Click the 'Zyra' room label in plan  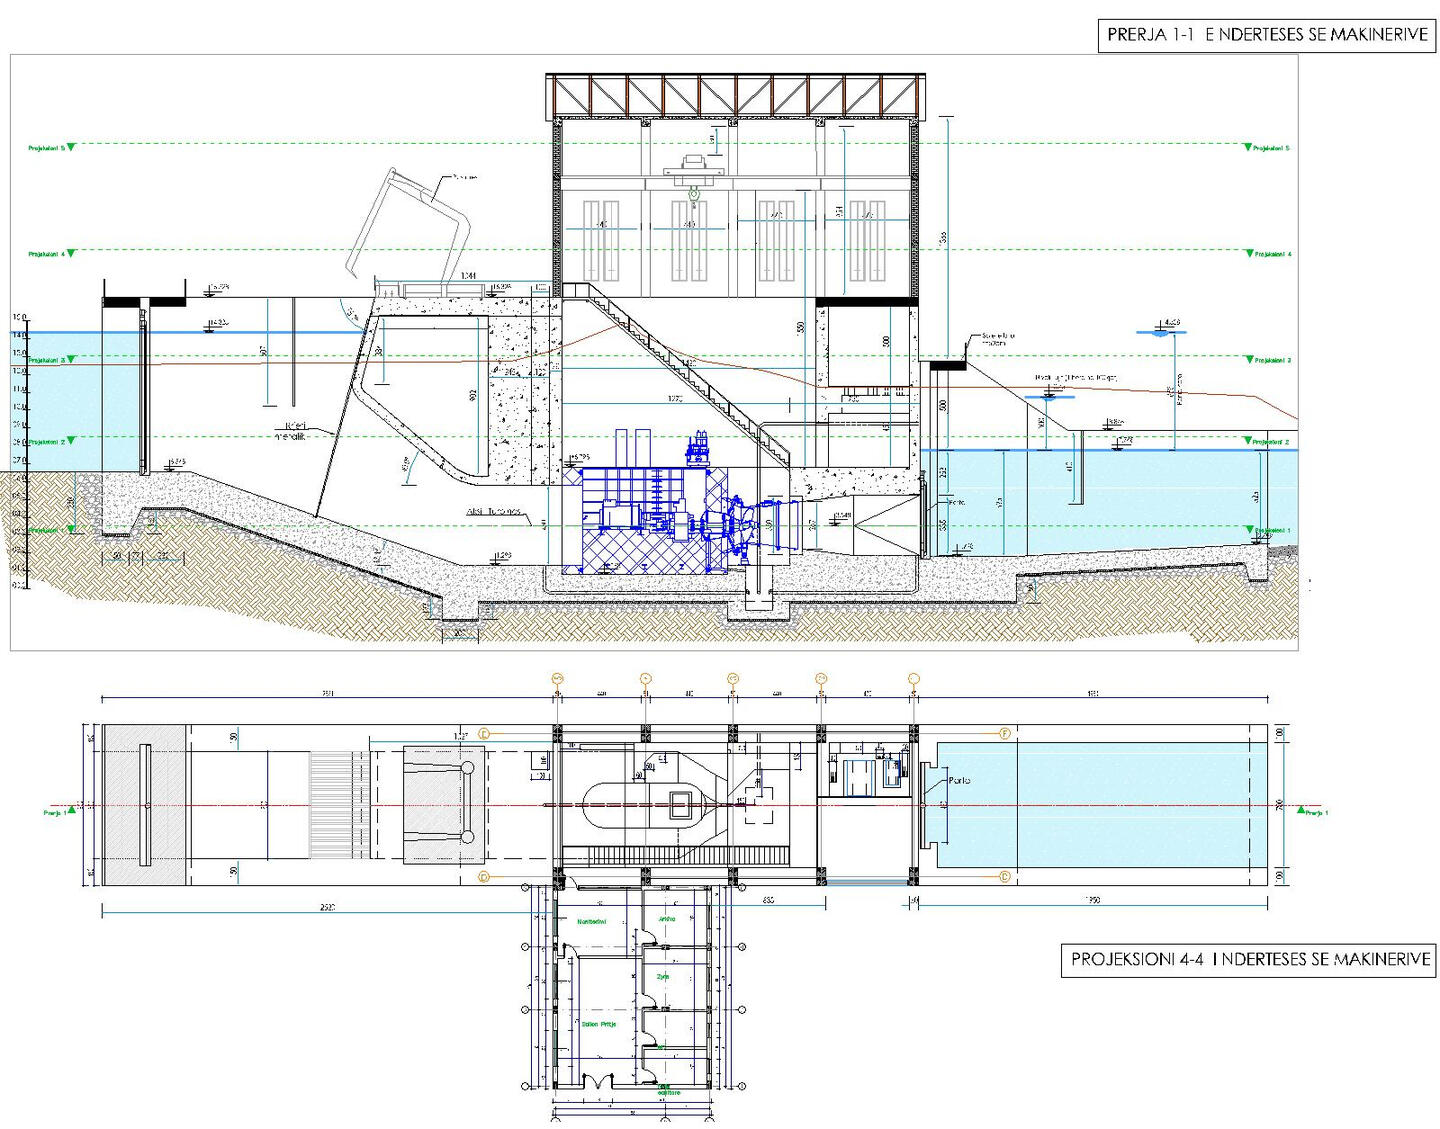click(663, 976)
